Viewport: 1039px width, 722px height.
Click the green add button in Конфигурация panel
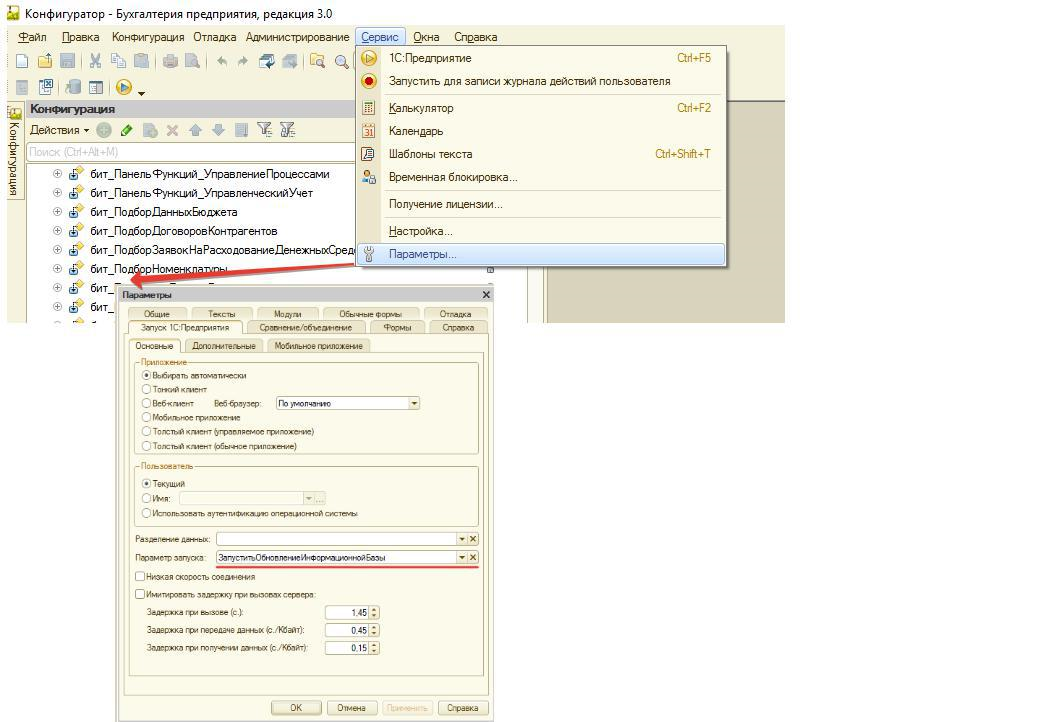pyautogui.click(x=104, y=130)
